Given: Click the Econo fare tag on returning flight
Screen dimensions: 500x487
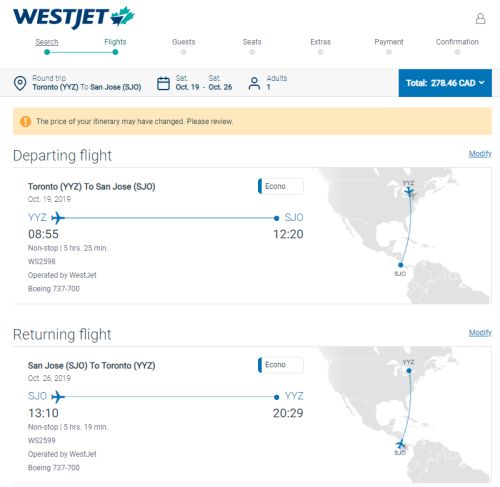Looking at the screenshot, I should 281,365.
